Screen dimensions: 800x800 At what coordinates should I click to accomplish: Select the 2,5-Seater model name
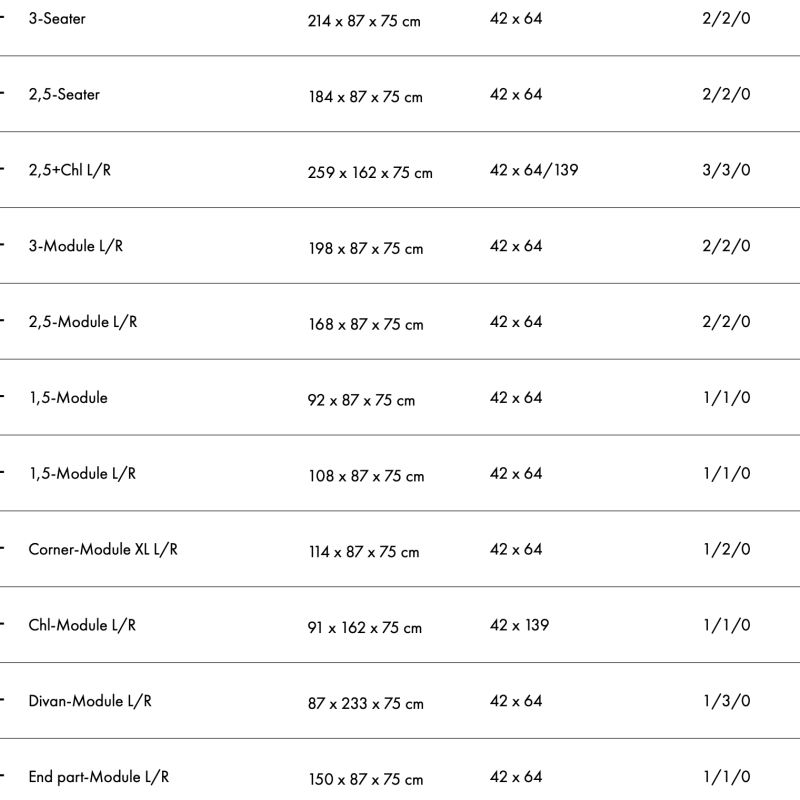64,95
